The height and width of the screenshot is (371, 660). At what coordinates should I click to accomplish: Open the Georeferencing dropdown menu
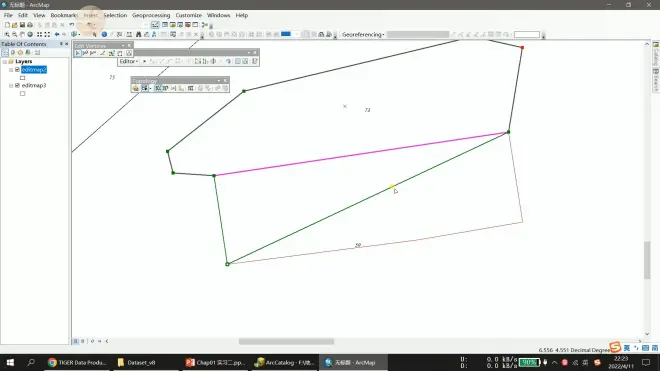[x=363, y=35]
